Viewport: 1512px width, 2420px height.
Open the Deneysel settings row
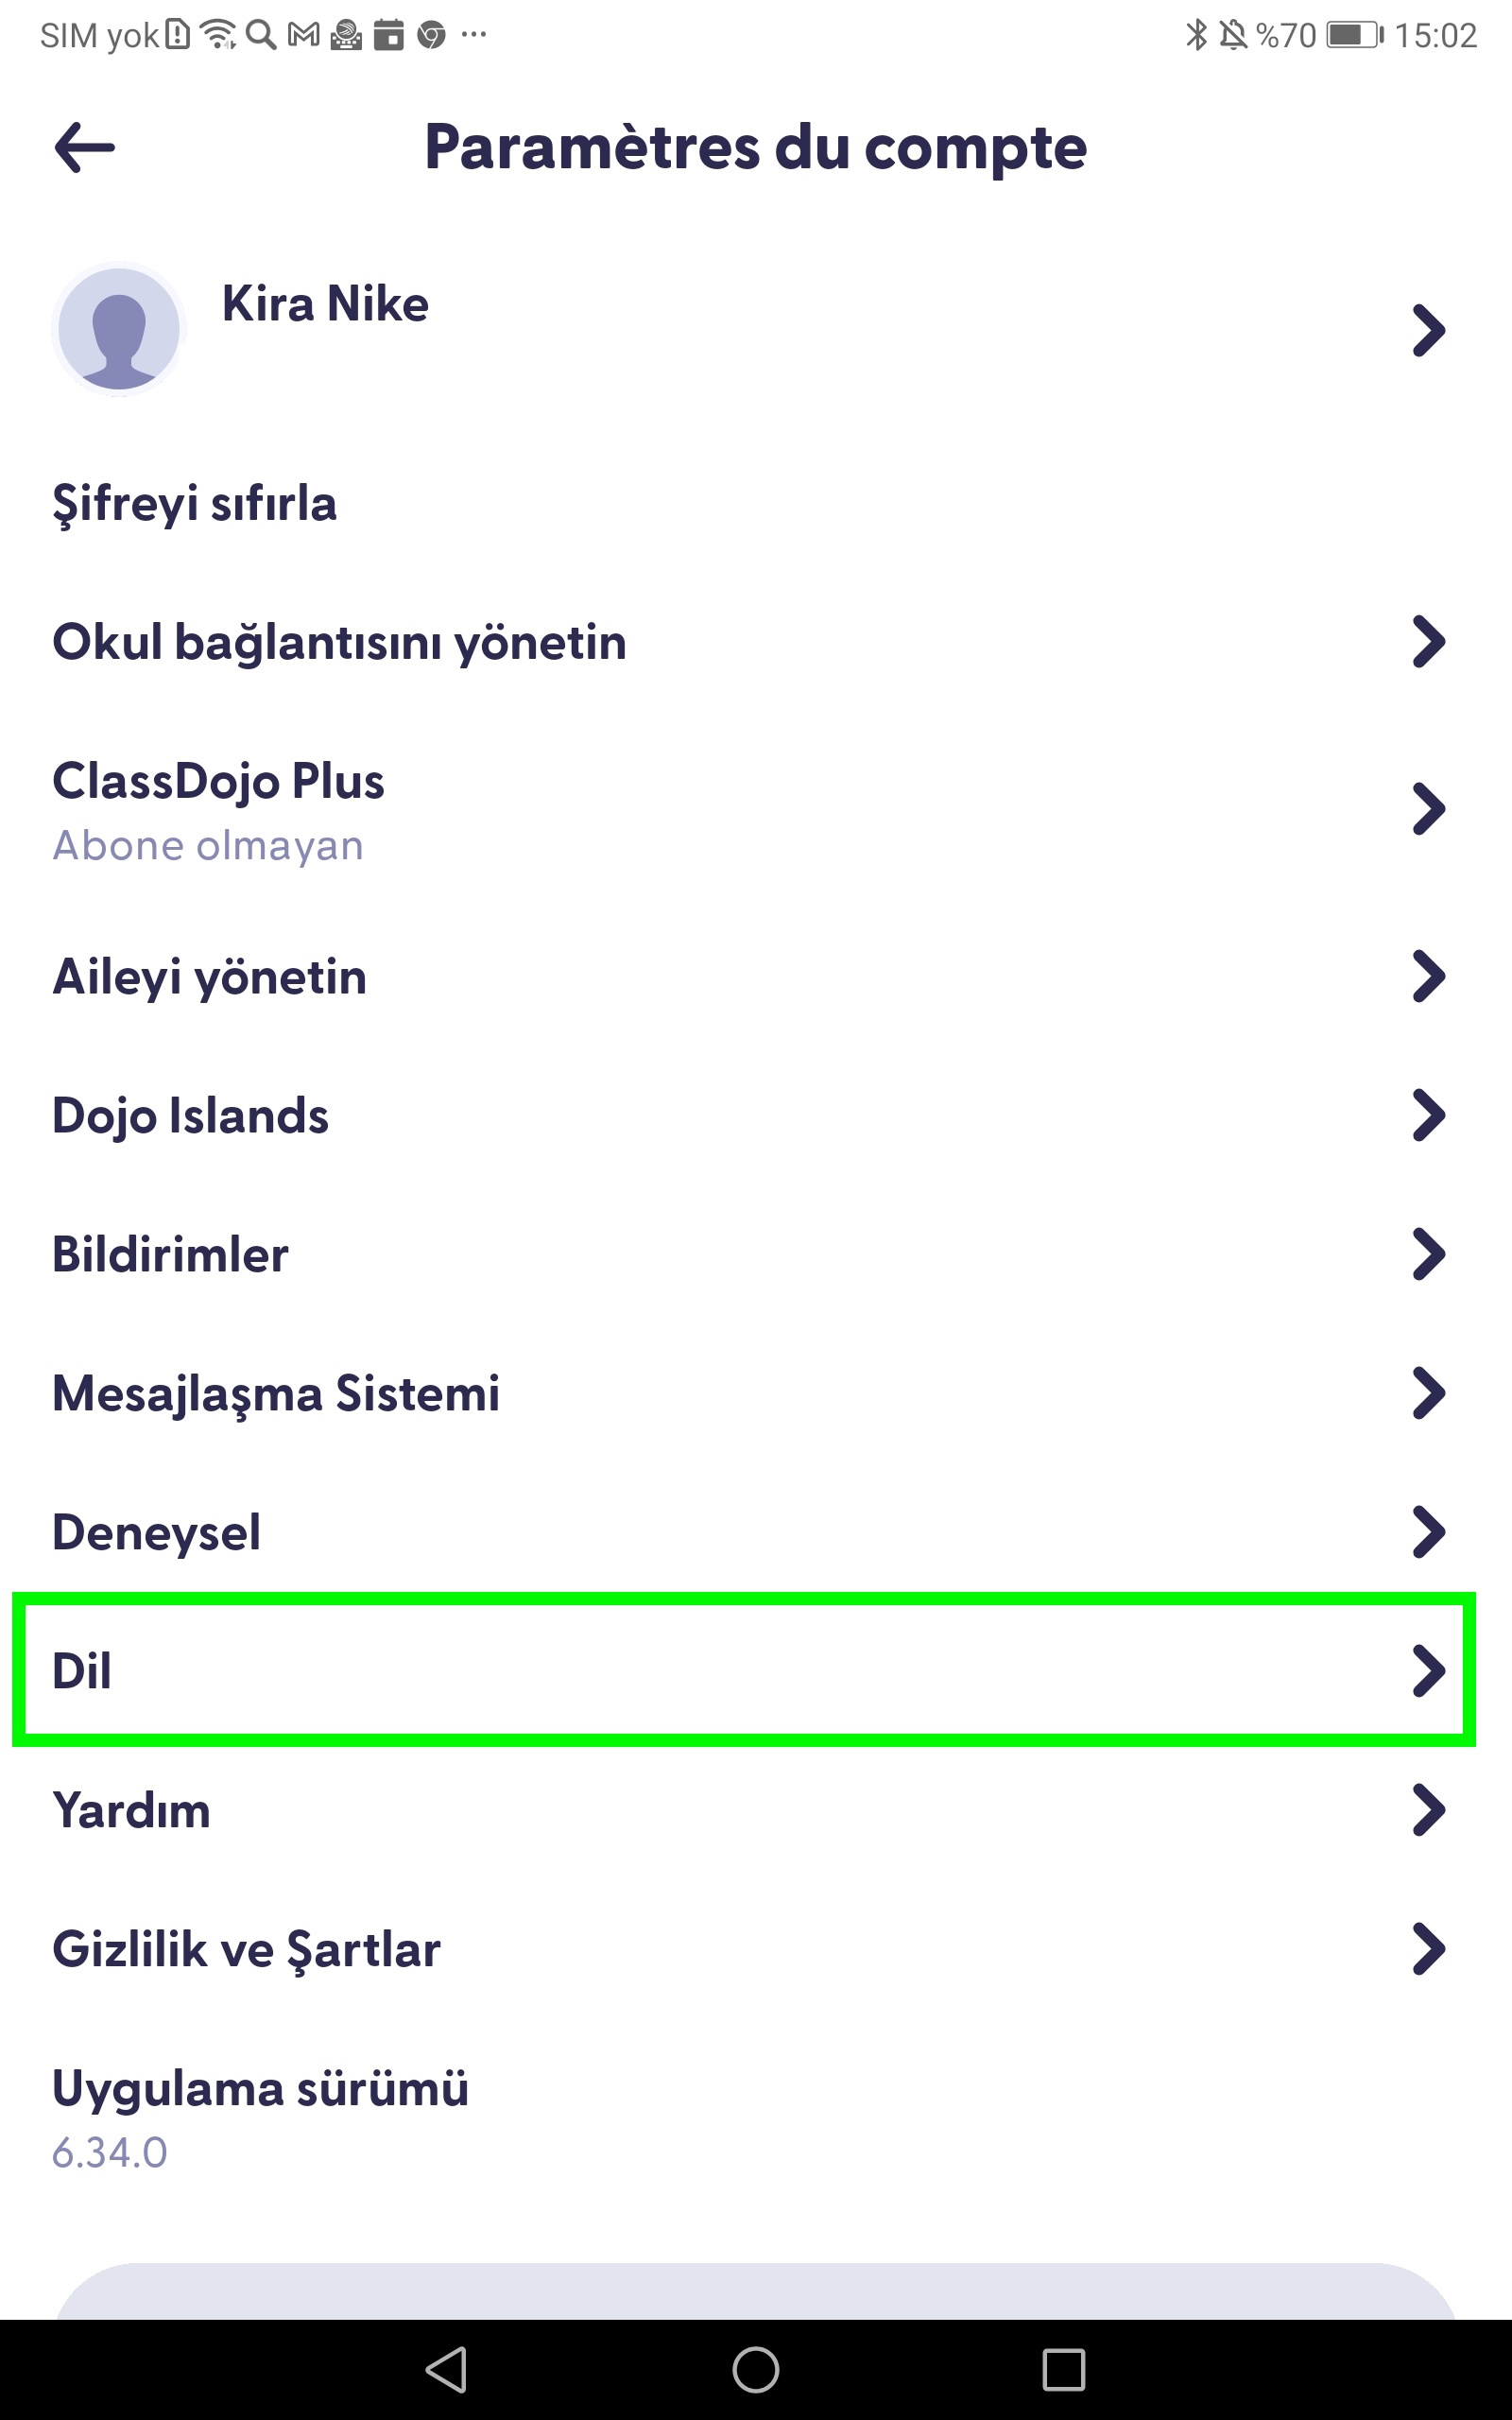[157, 1532]
